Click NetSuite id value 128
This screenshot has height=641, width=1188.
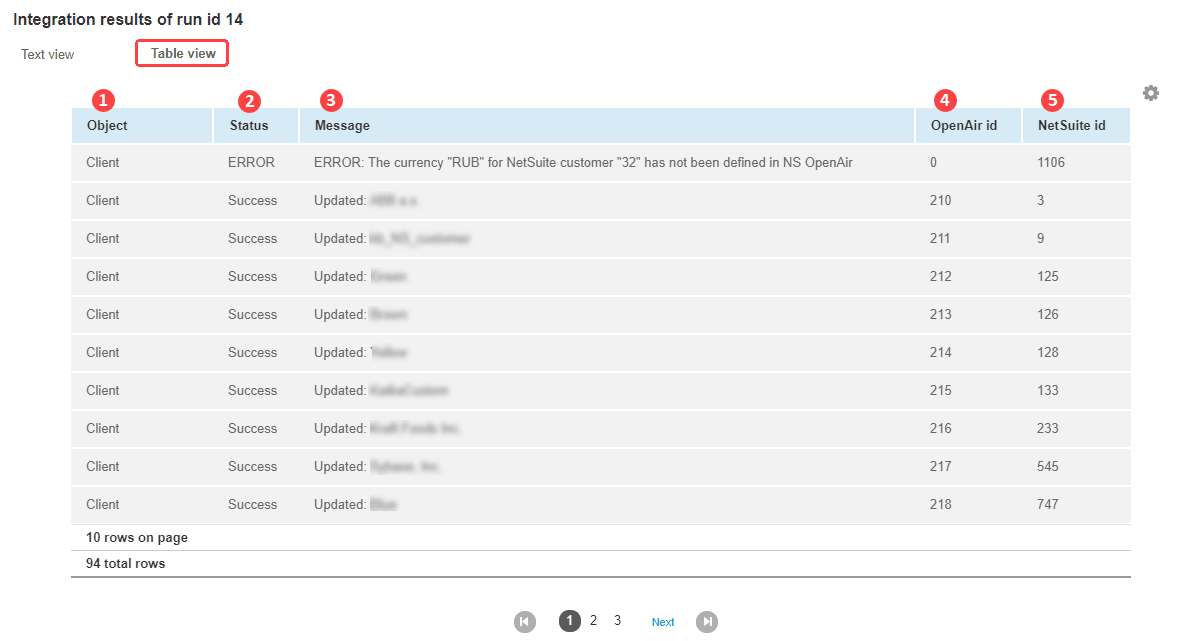(x=1048, y=352)
